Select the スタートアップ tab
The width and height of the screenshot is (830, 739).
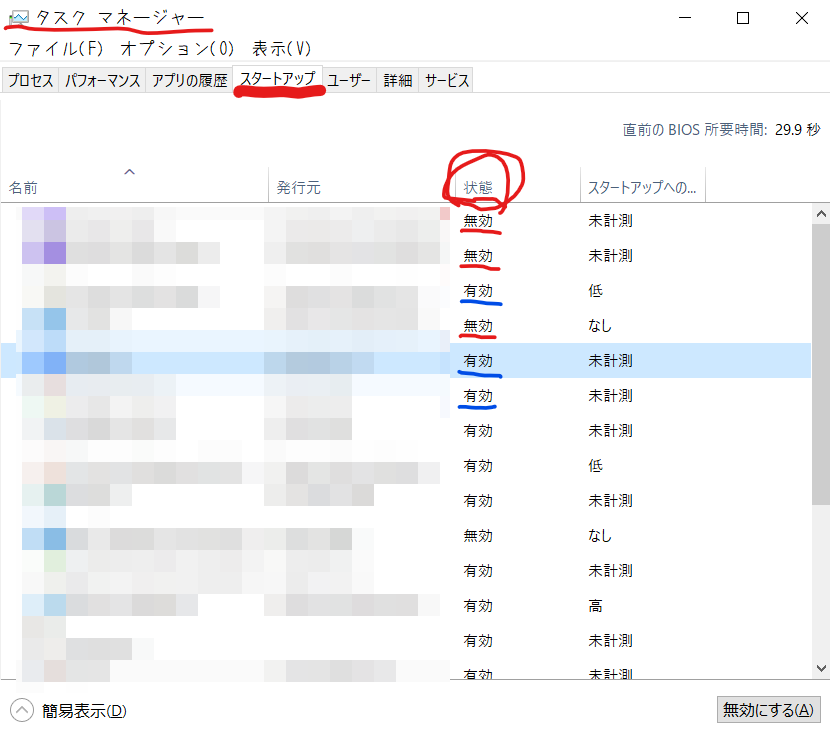click(278, 79)
